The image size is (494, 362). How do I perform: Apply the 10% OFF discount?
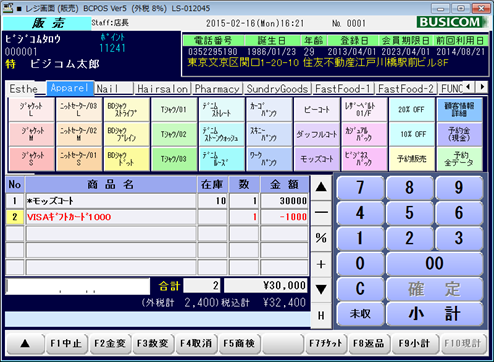point(412,134)
